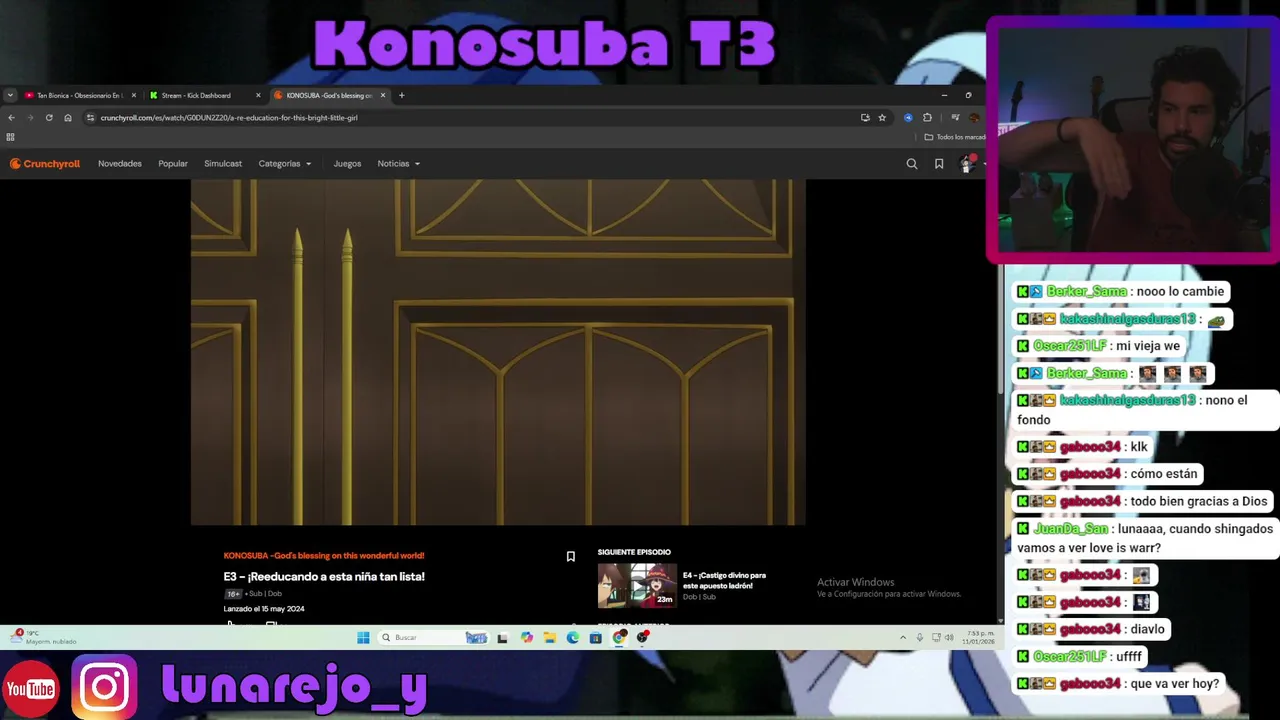Open E4 ¡Castigo divino para este apuesto ladrón! title
1280x720 pixels.
pos(724,580)
